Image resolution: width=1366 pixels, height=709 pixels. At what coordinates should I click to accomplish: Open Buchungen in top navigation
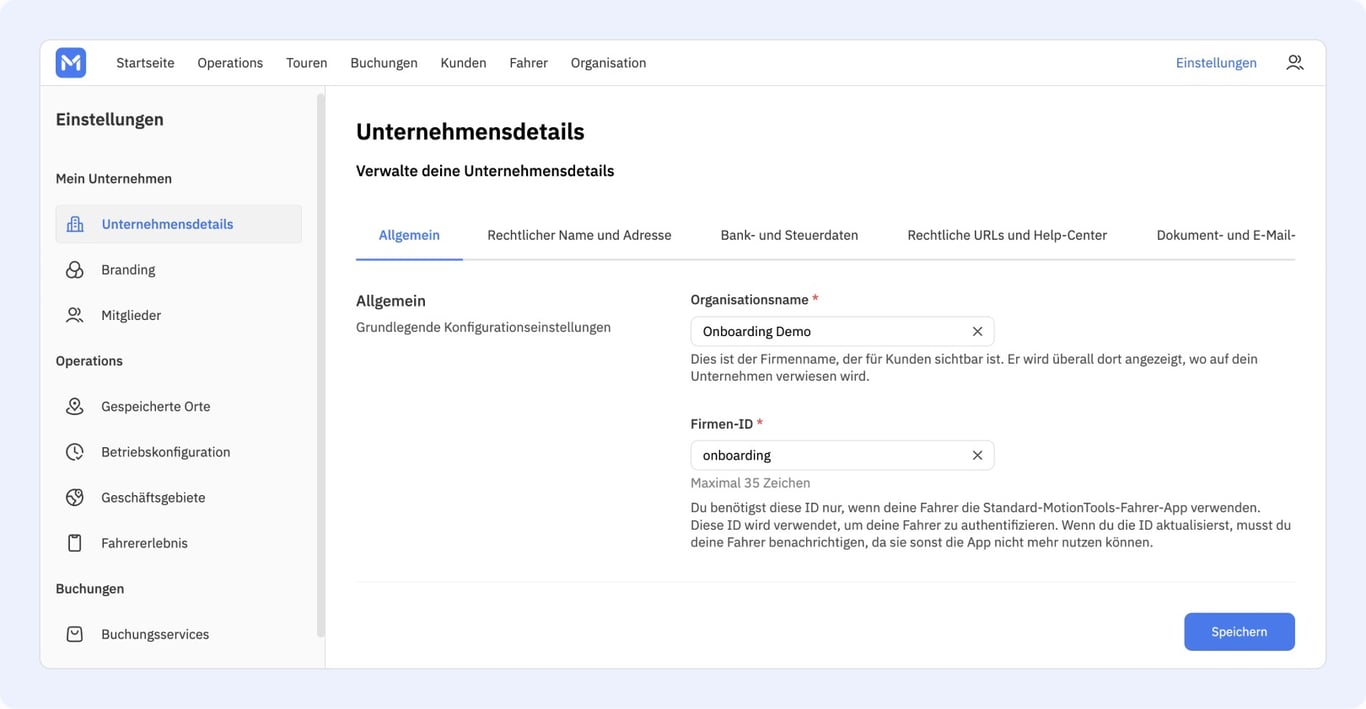[x=384, y=63]
